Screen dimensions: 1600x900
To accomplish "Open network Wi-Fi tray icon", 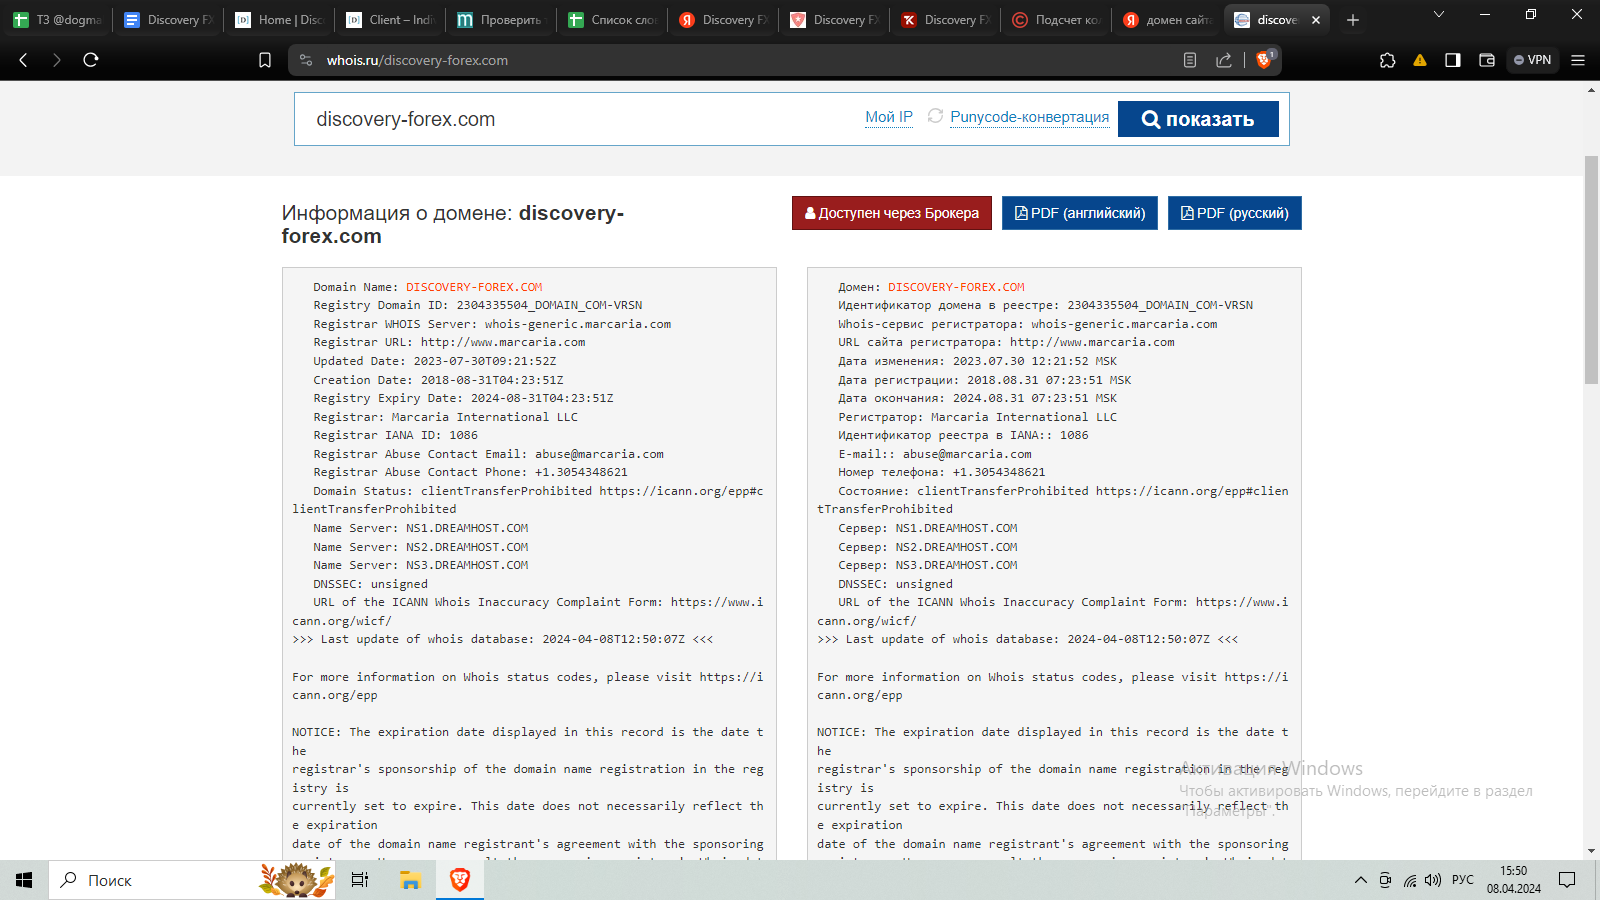I will [x=1410, y=880].
